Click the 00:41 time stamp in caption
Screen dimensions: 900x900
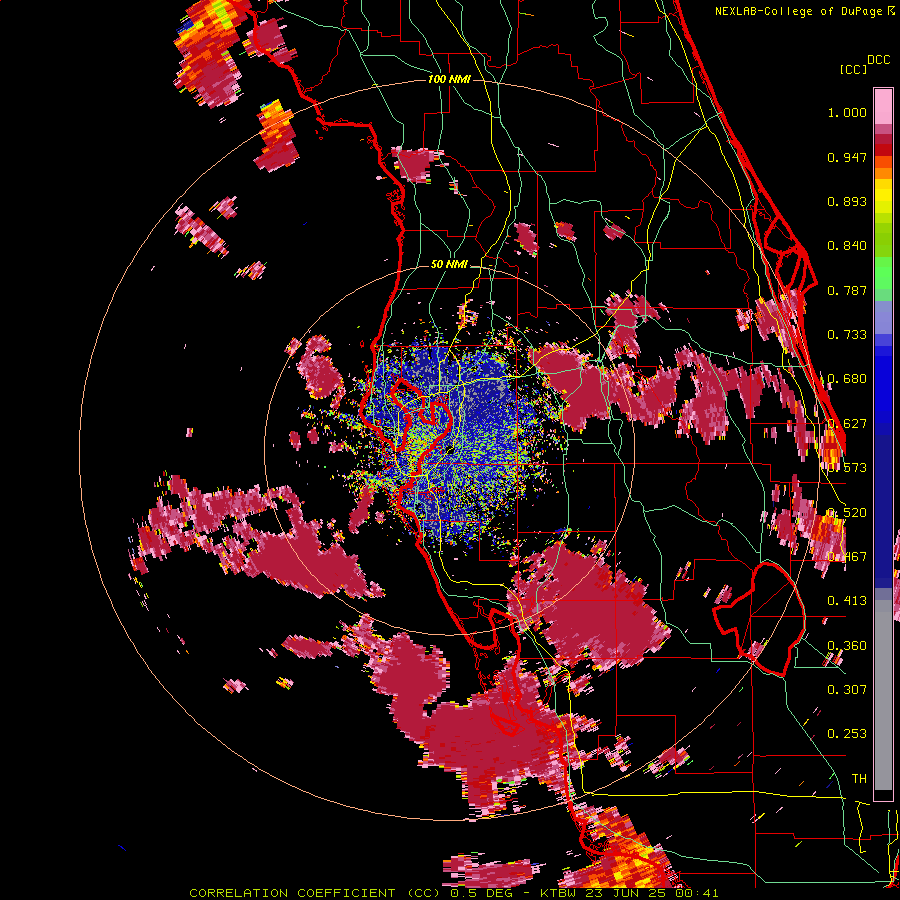(x=695, y=893)
